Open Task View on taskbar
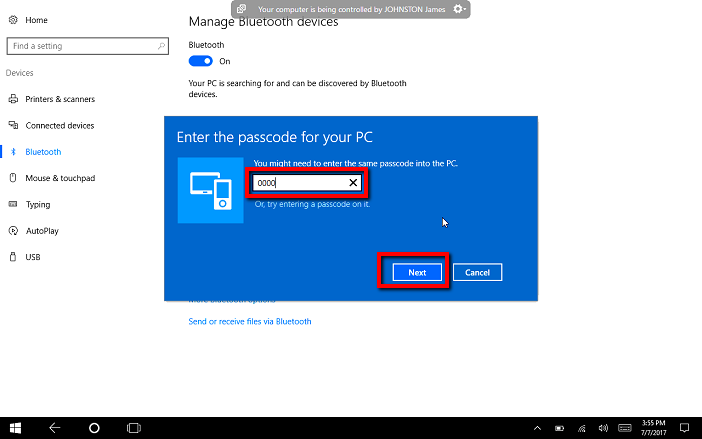This screenshot has height=439, width=702. 133,427
